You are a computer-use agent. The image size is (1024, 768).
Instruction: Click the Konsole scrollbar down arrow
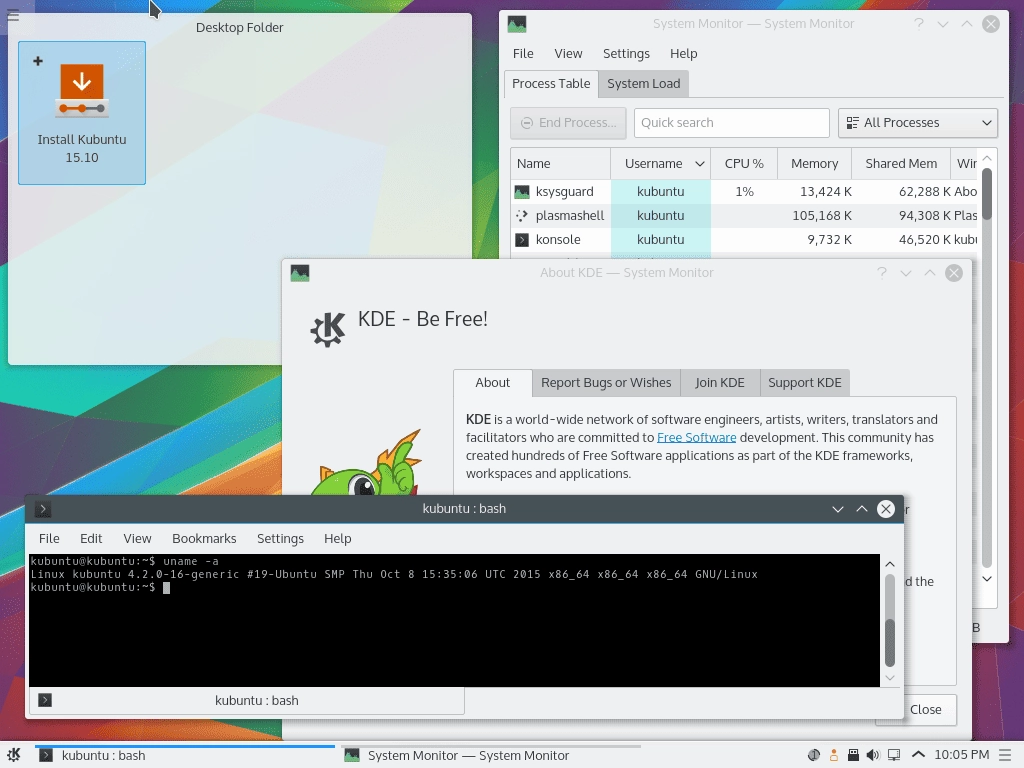click(x=889, y=678)
